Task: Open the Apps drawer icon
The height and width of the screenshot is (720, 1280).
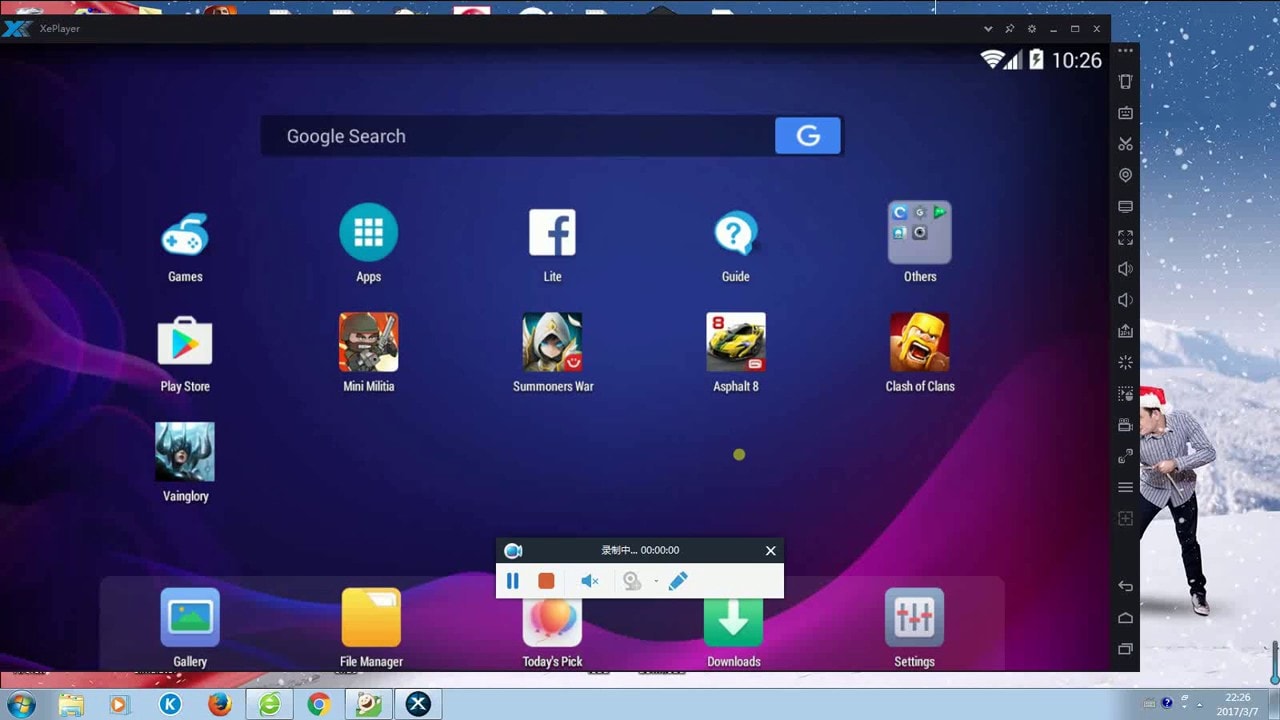Action: tap(368, 232)
